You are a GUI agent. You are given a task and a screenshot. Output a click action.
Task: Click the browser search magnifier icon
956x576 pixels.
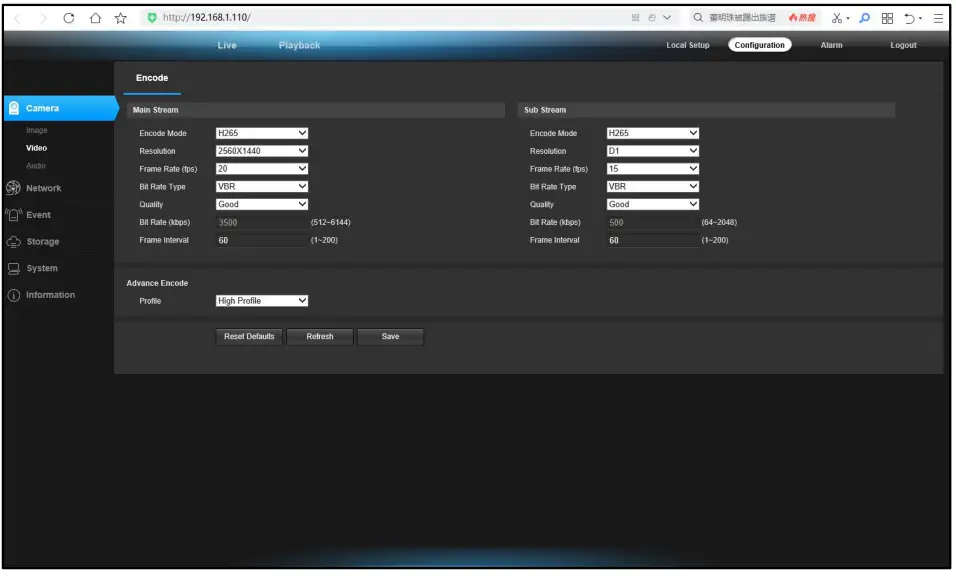(x=698, y=18)
